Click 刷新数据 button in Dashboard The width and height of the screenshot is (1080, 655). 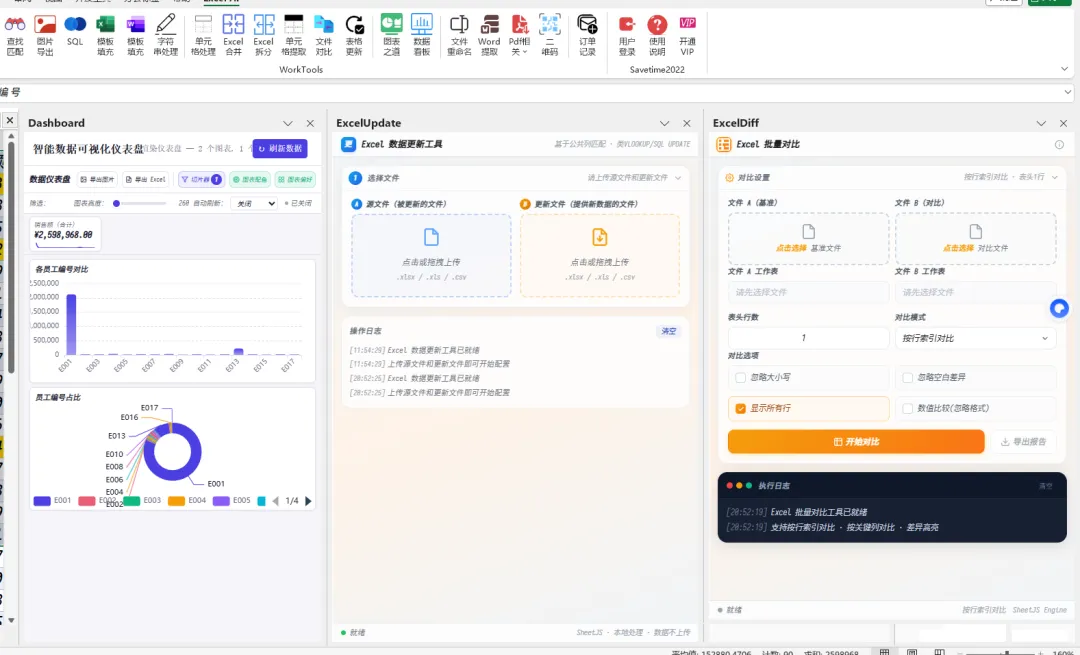pyautogui.click(x=280, y=149)
